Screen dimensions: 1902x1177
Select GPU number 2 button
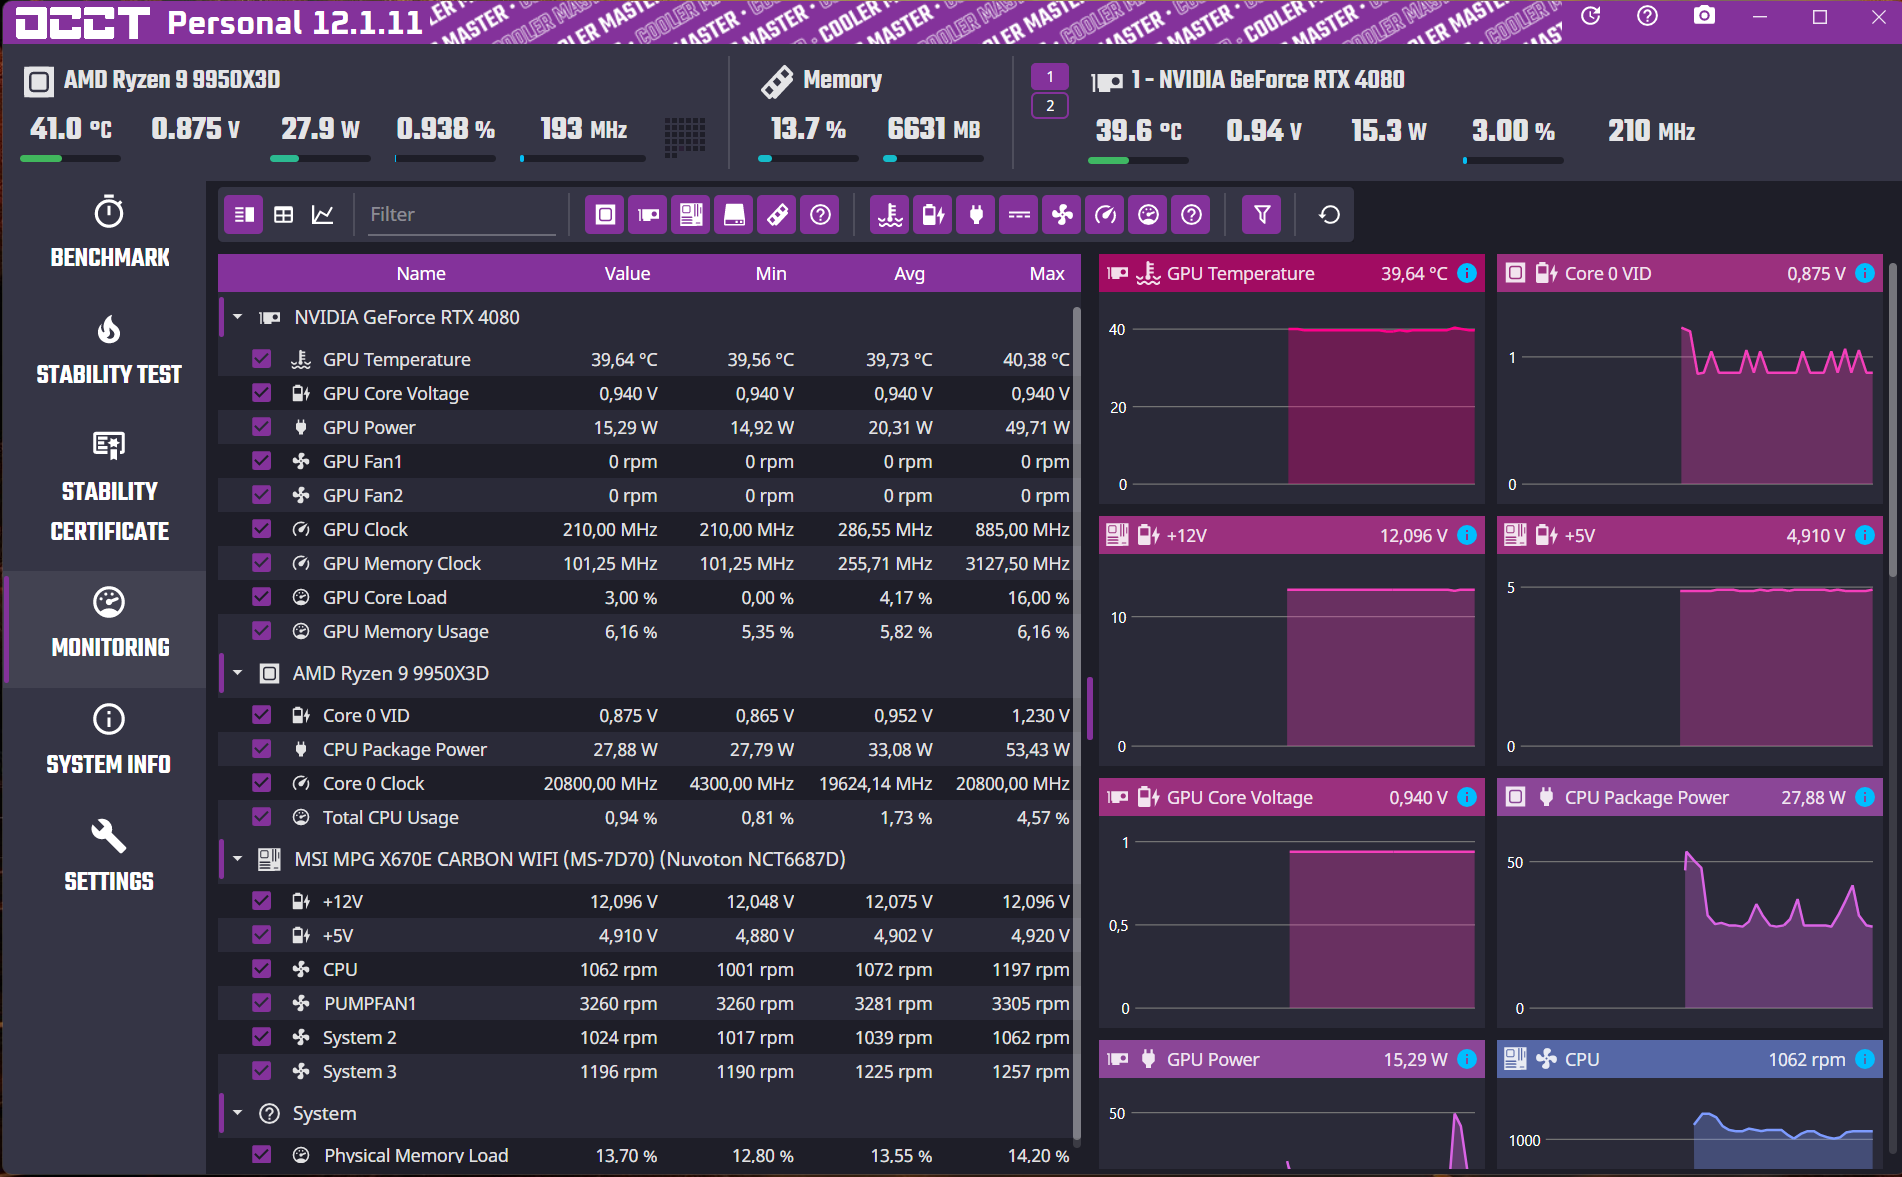pyautogui.click(x=1050, y=106)
